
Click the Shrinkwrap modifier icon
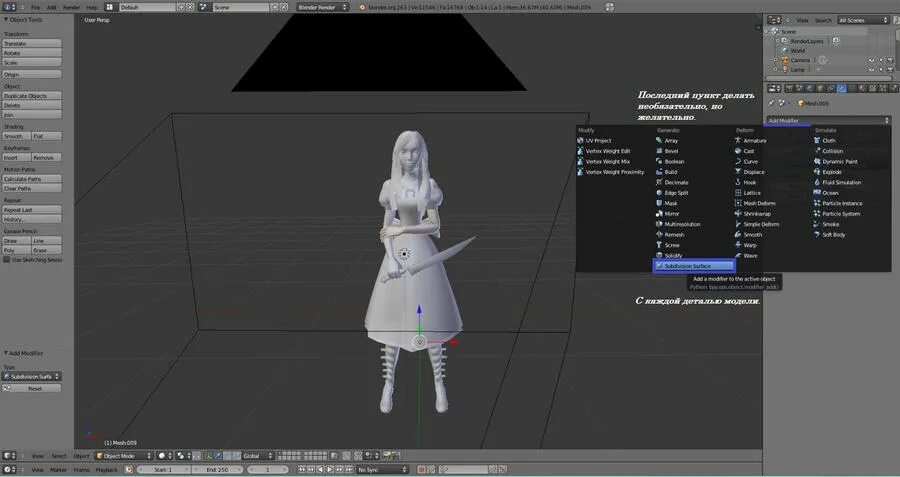coord(738,214)
